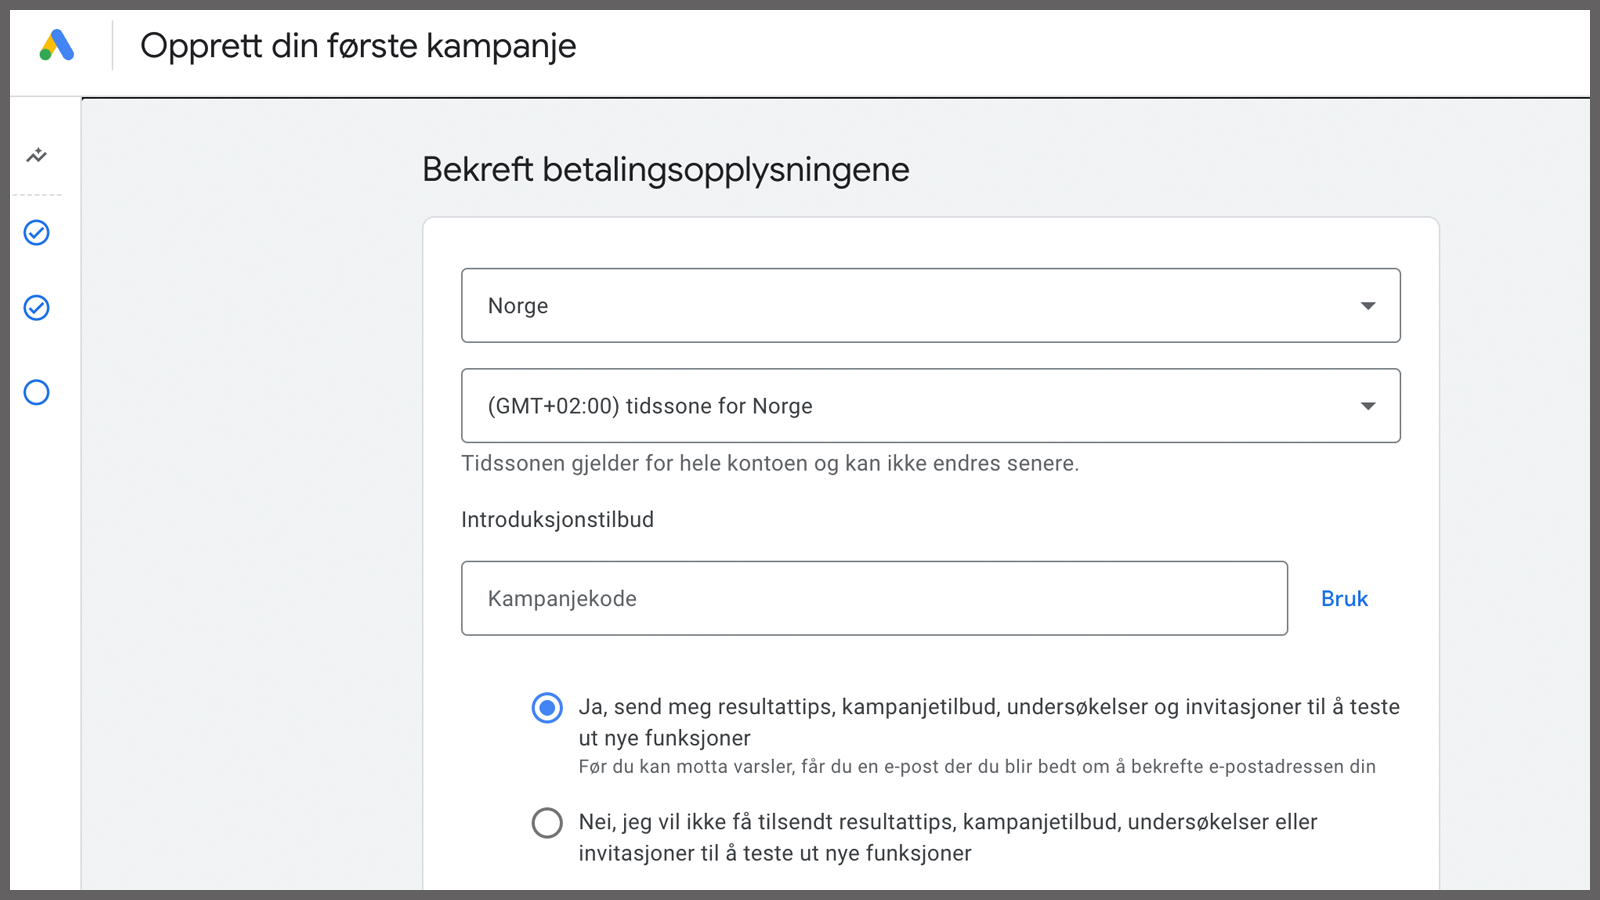
Task: Click the 'Før du kan motta varsler' hint text
Action: coord(977,767)
